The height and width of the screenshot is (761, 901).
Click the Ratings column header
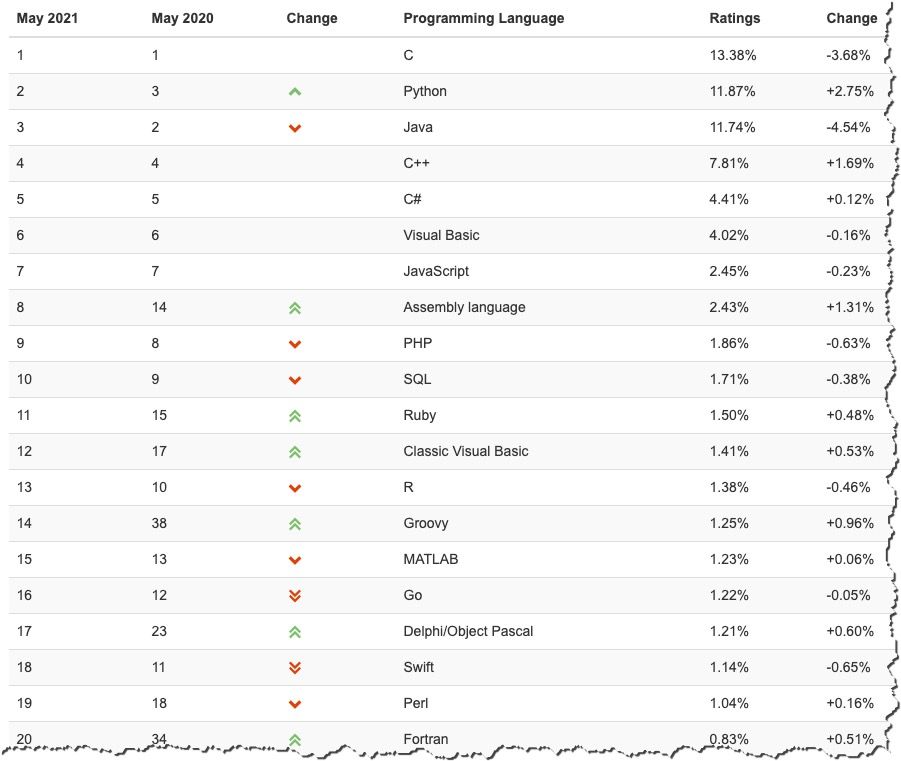pyautogui.click(x=734, y=18)
